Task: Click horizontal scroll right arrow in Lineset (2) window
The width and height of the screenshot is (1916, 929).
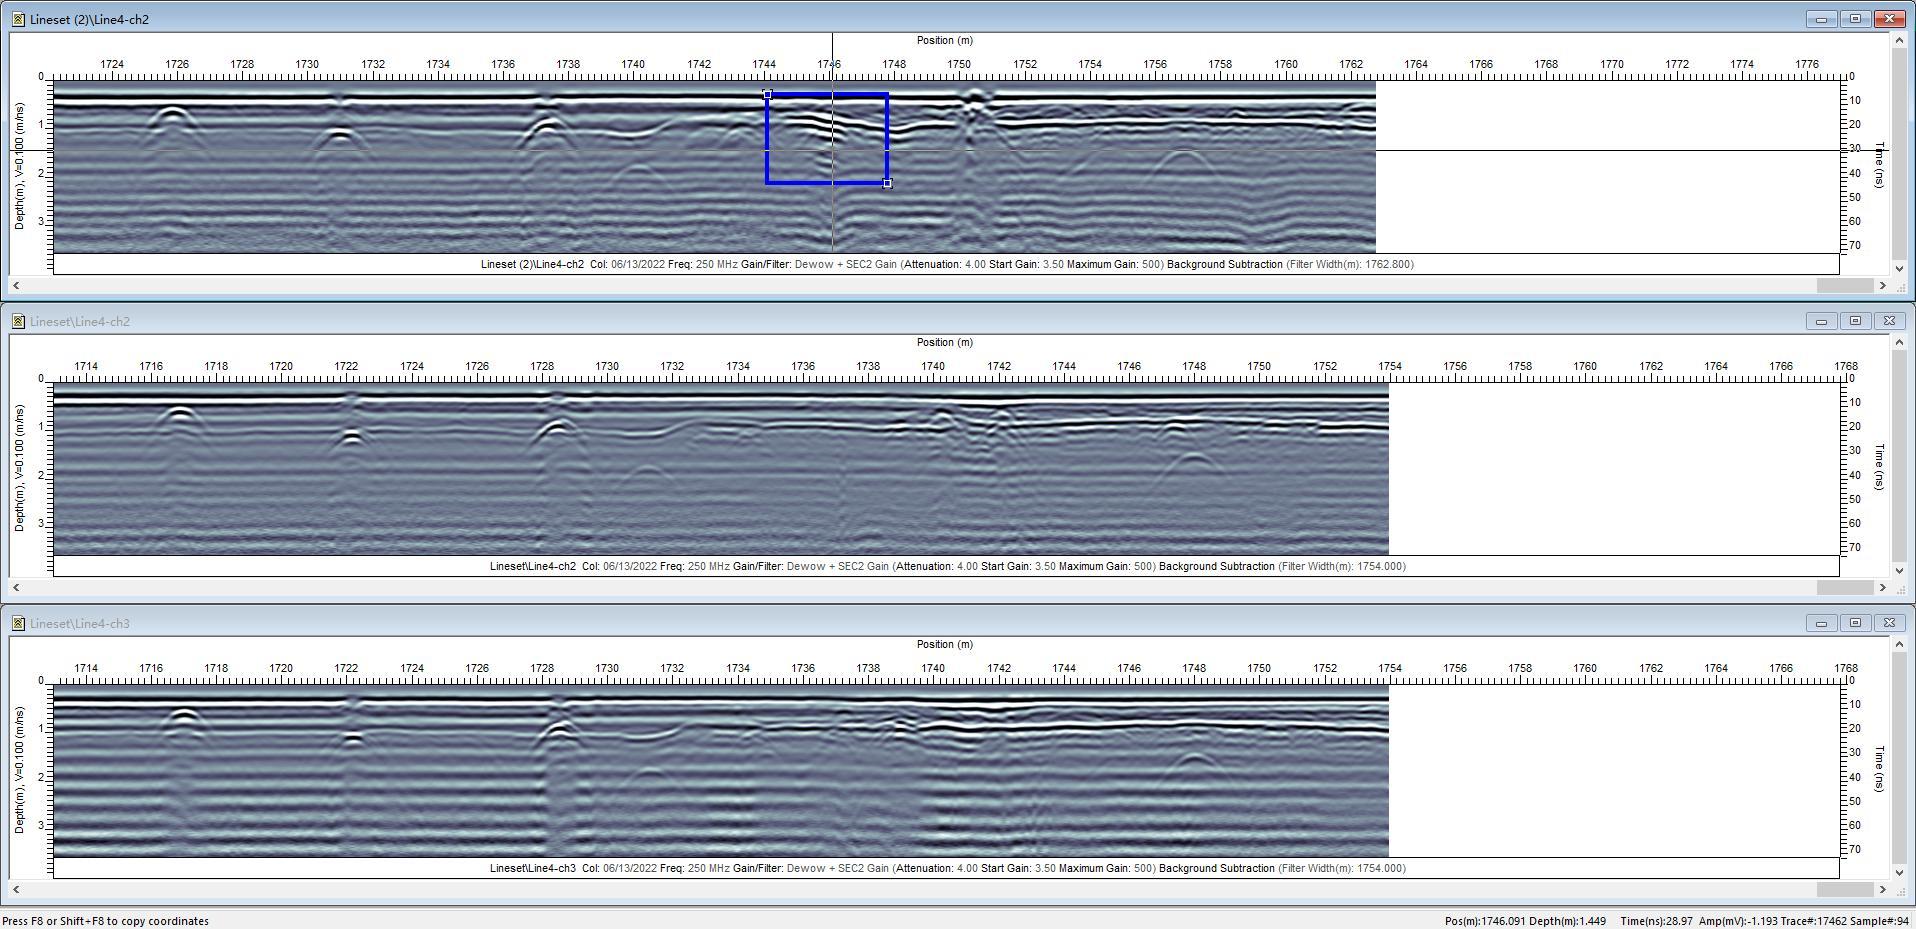Action: click(x=1883, y=285)
